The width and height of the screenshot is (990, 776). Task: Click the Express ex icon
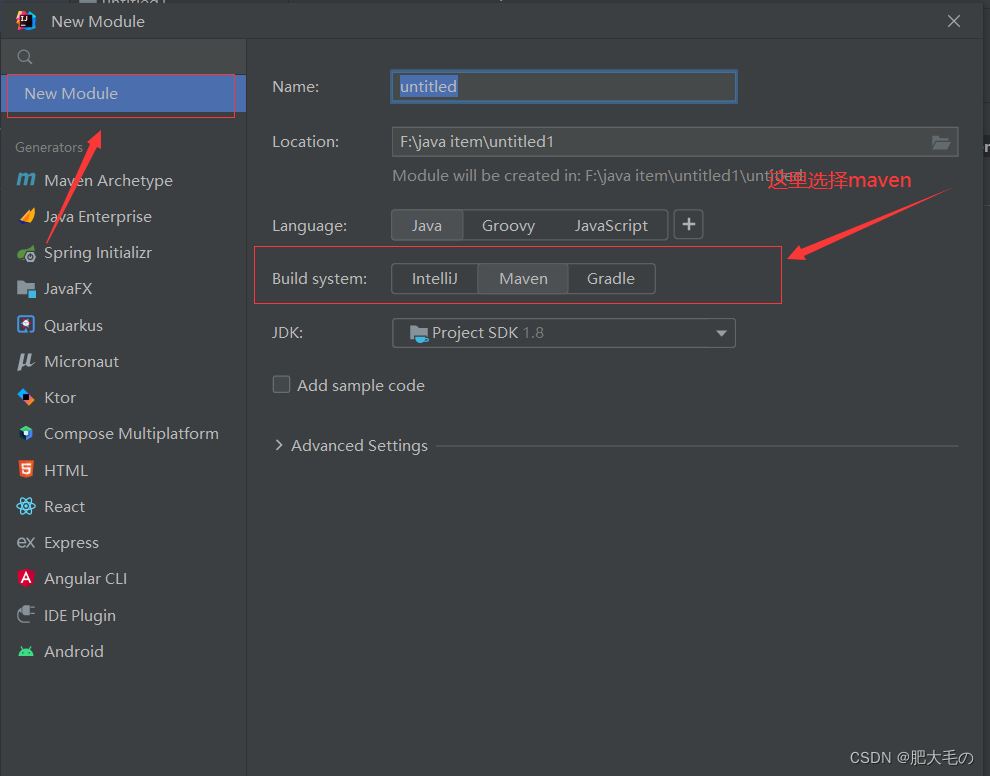[26, 542]
